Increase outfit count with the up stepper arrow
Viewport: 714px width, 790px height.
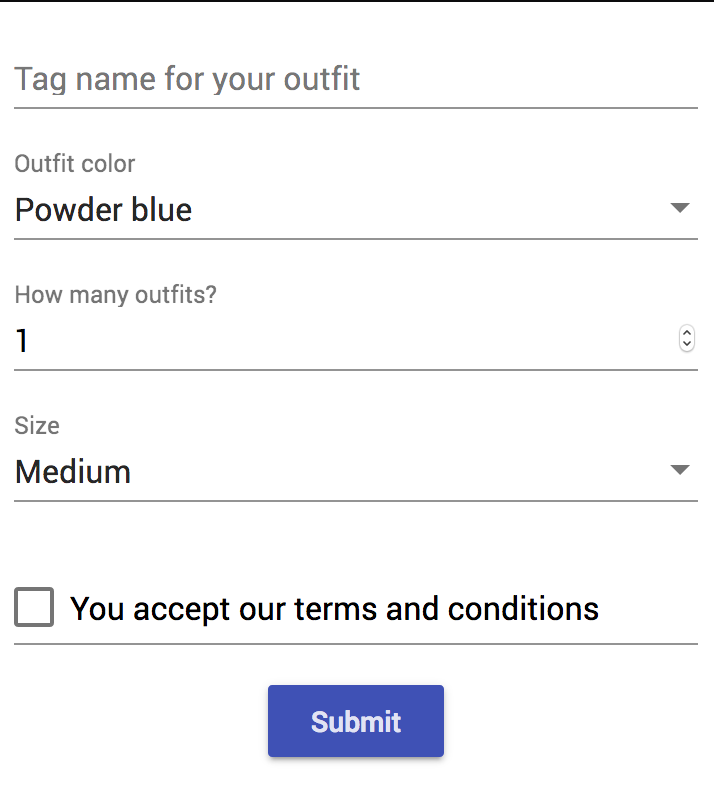(687, 333)
